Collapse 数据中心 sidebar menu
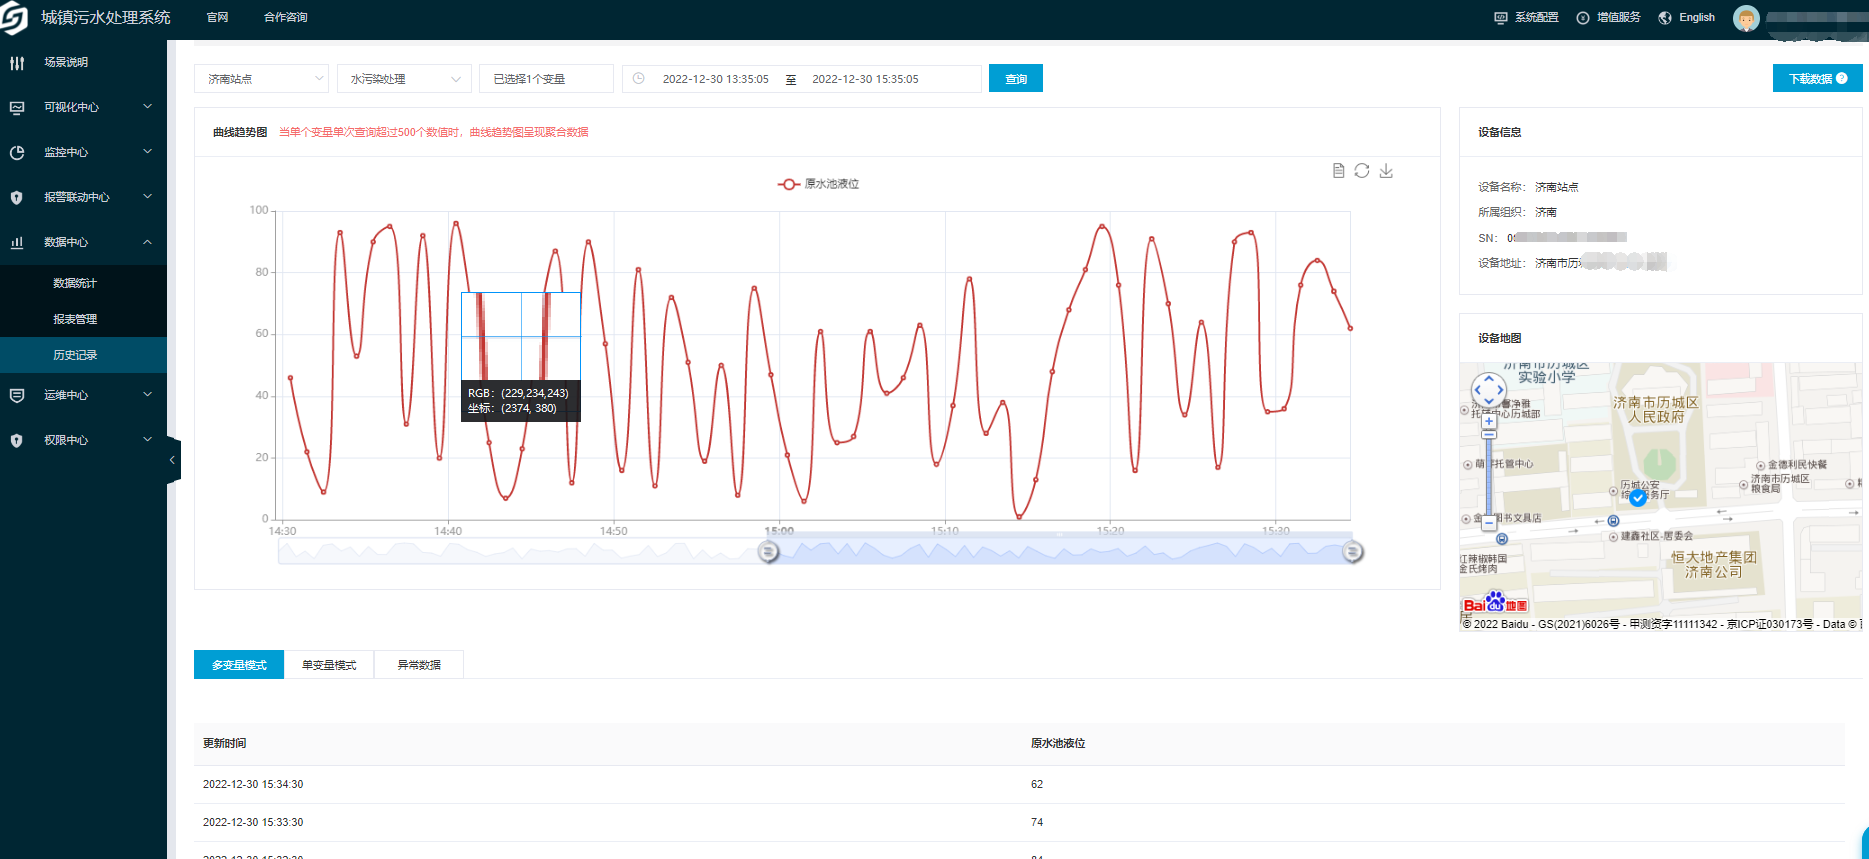 pos(83,242)
